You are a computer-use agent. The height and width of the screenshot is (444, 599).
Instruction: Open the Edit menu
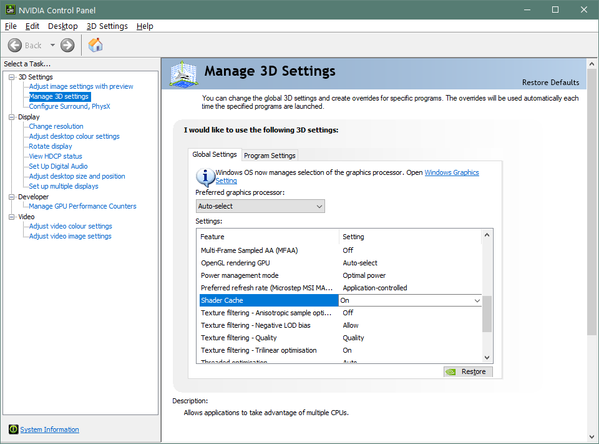tap(32, 26)
